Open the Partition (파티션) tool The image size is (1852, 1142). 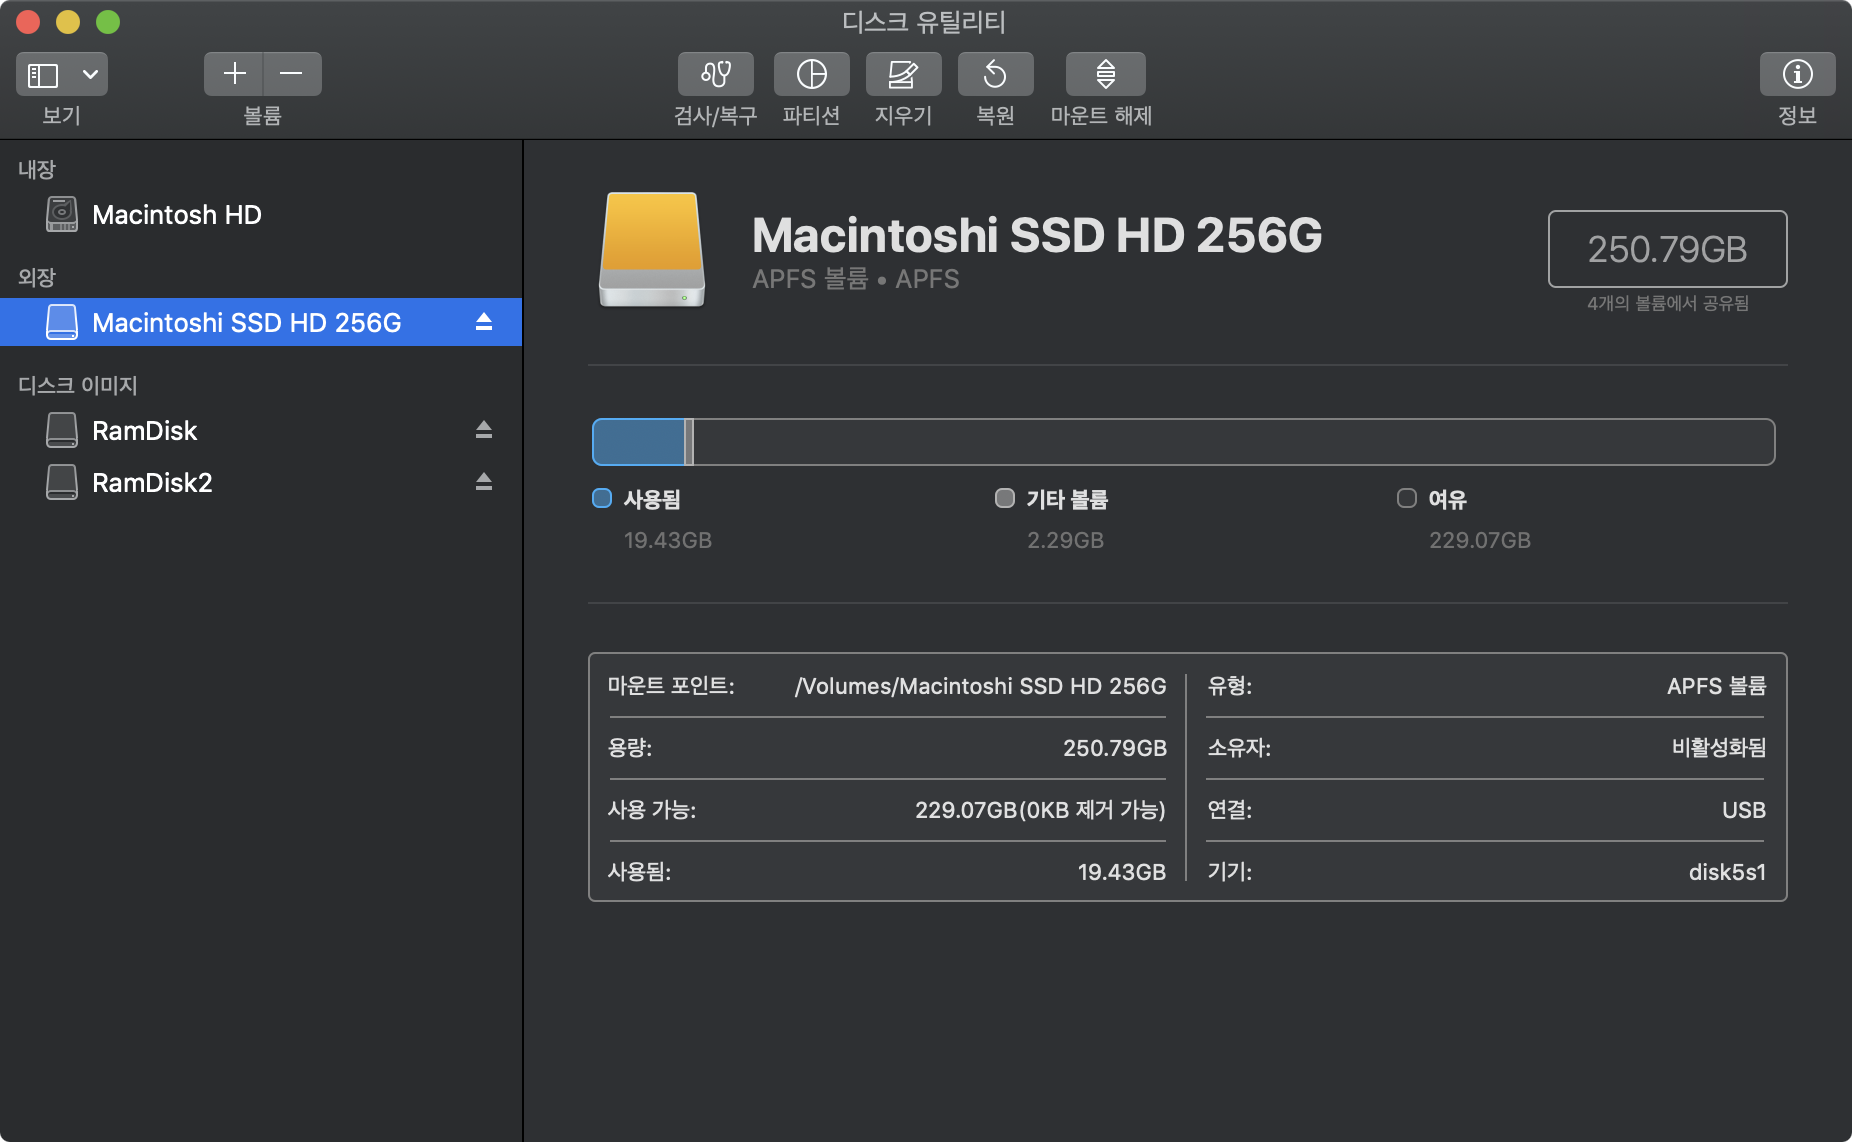(x=811, y=74)
